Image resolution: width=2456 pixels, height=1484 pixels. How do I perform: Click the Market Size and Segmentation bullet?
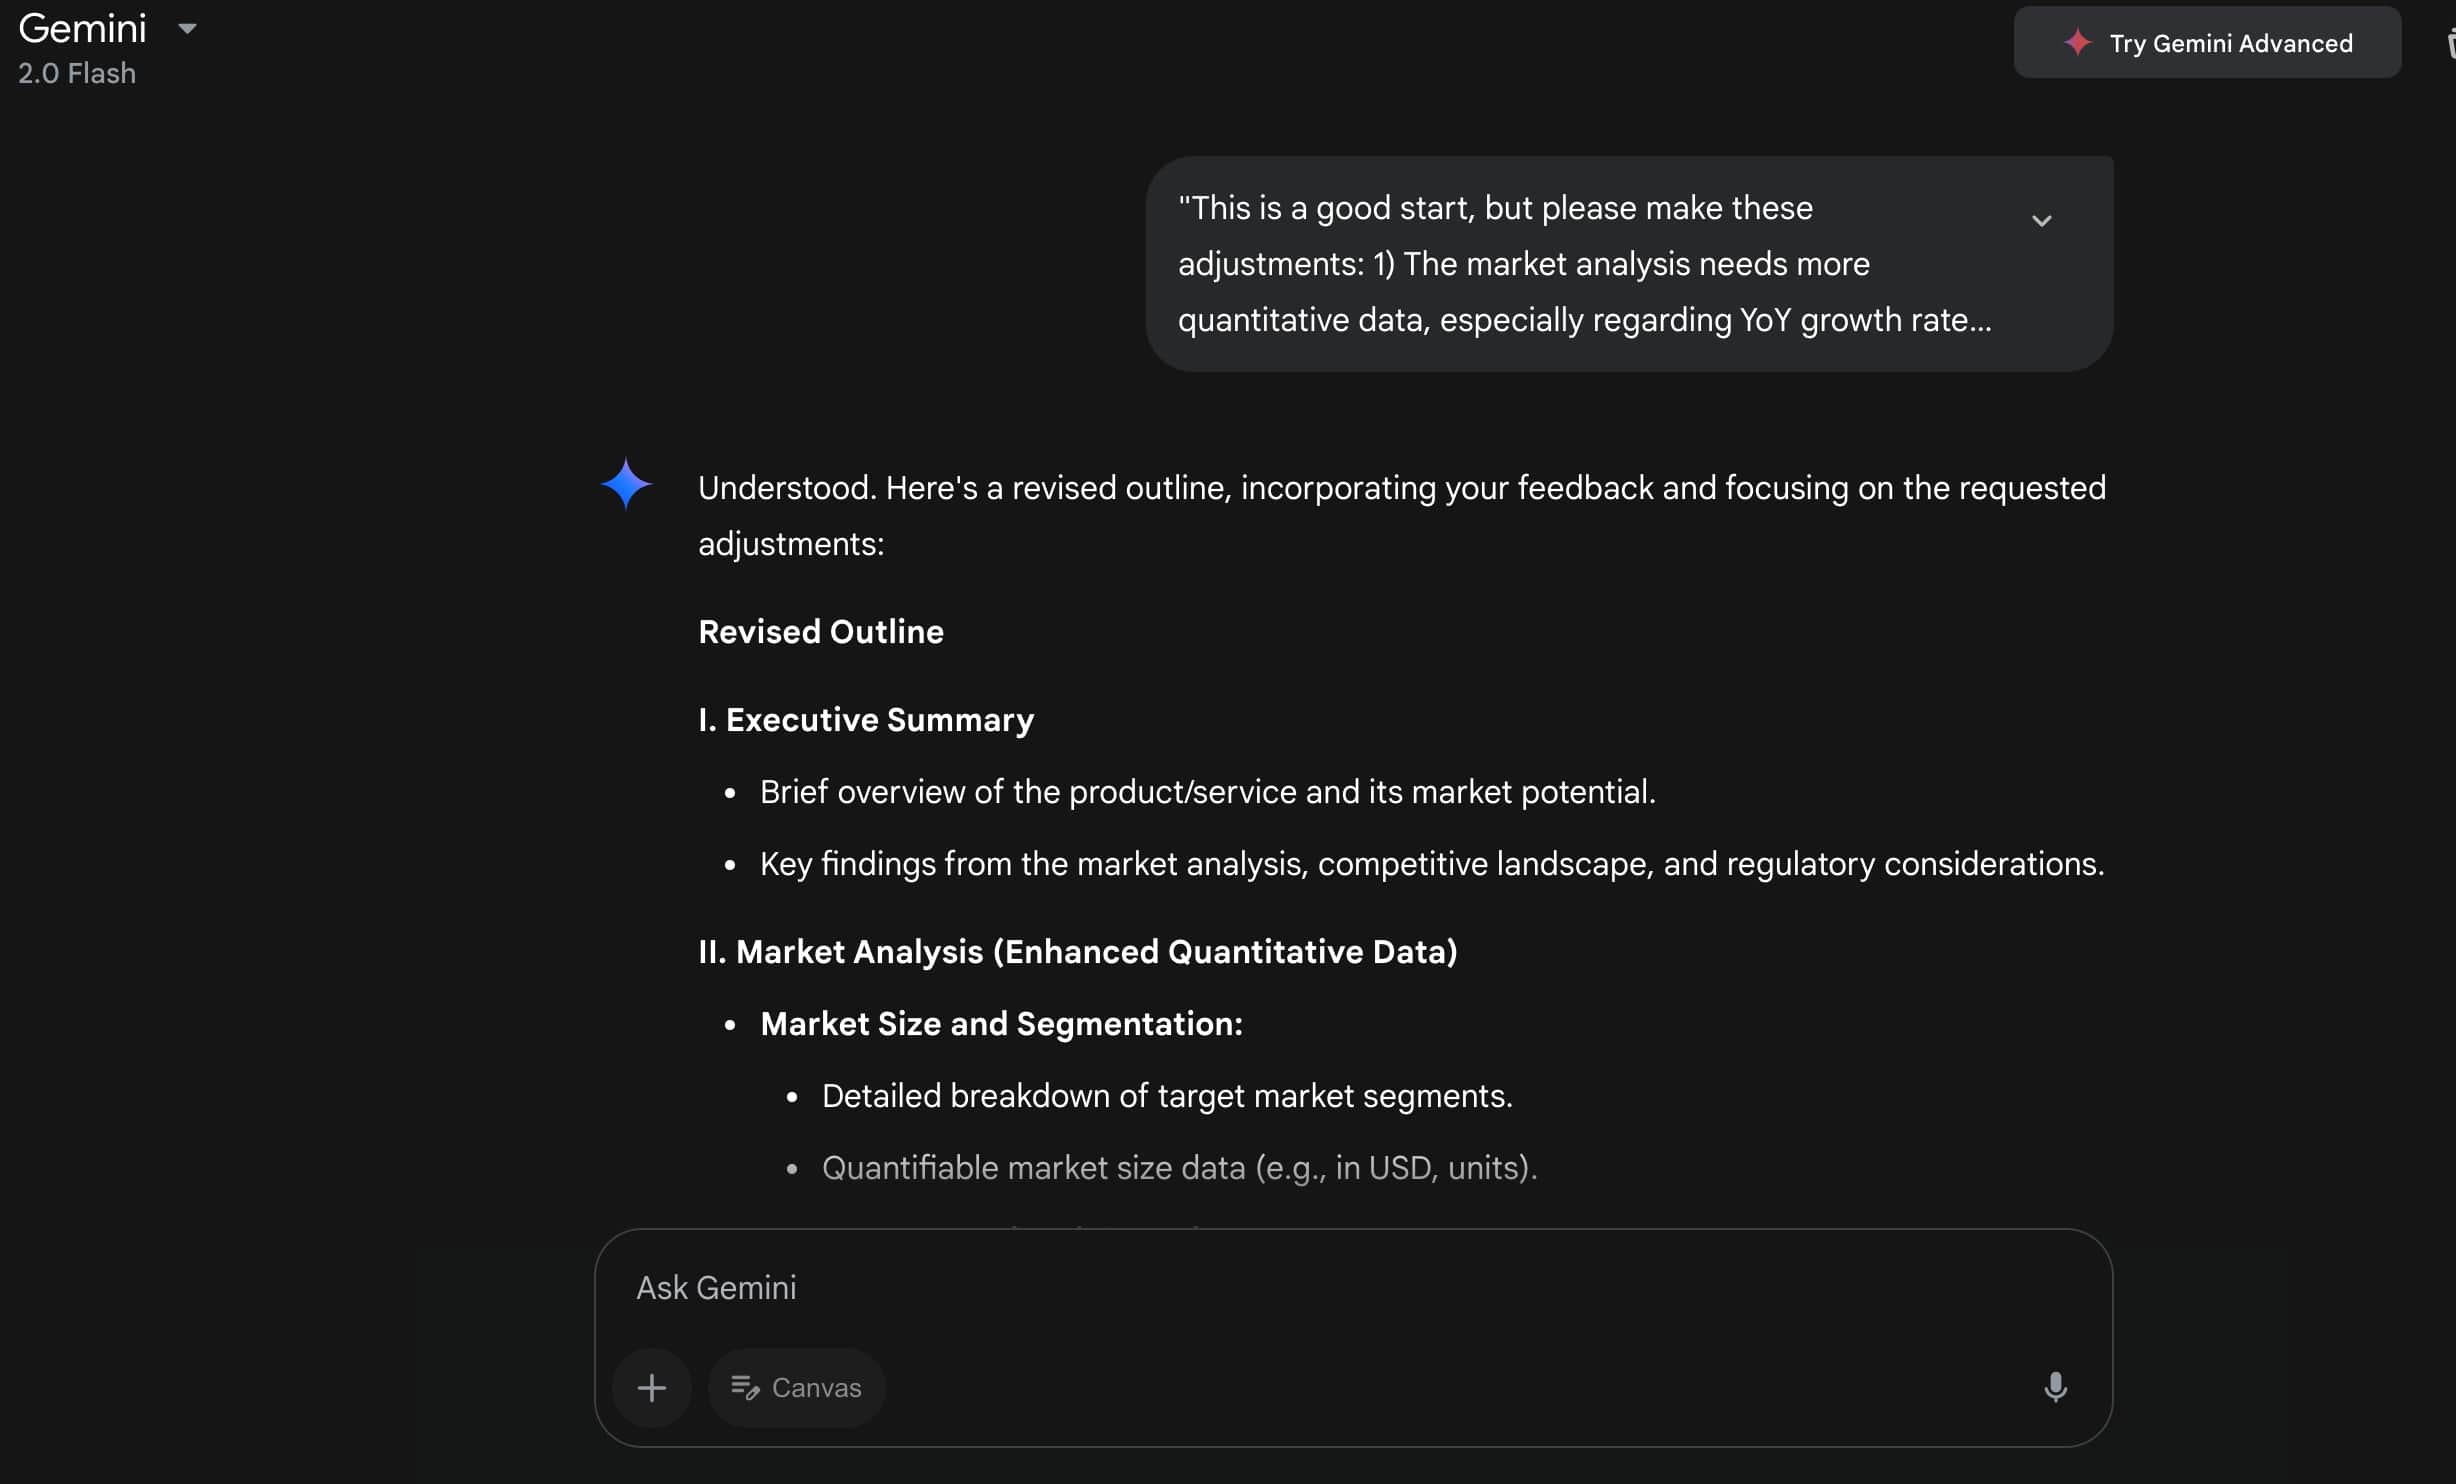point(1001,1024)
